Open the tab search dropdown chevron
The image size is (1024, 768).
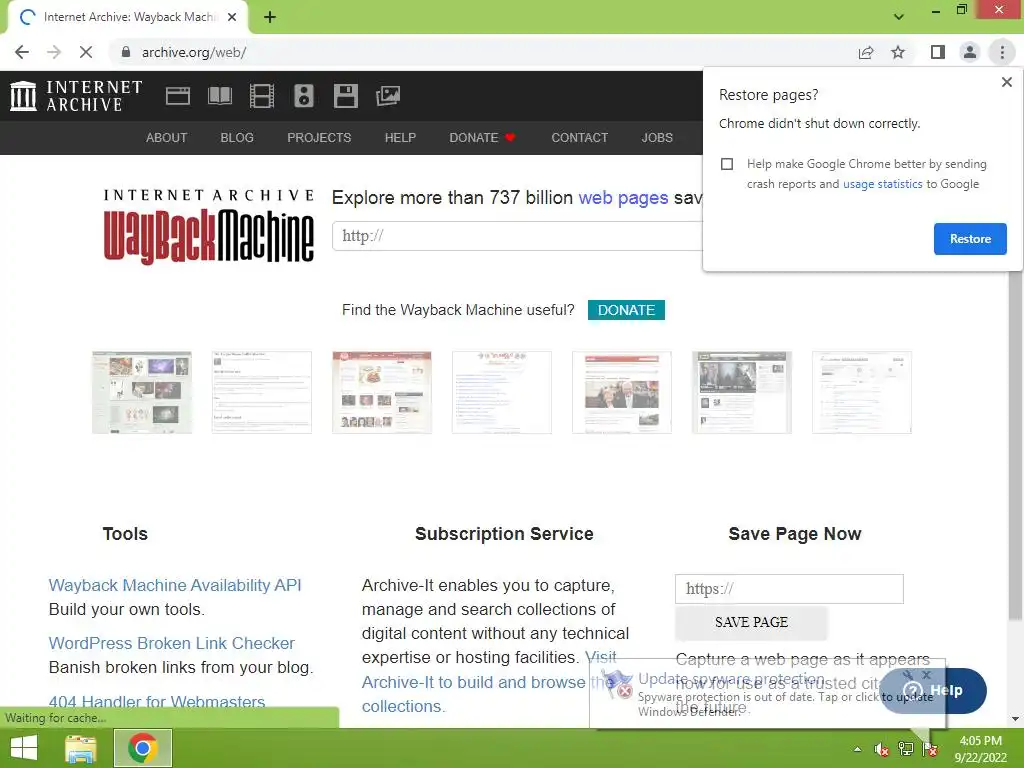click(899, 17)
